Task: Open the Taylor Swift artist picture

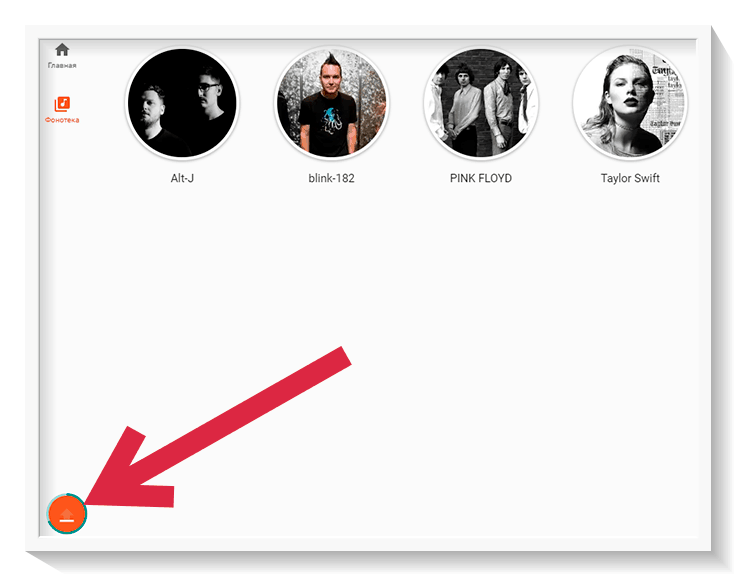Action: (630, 103)
